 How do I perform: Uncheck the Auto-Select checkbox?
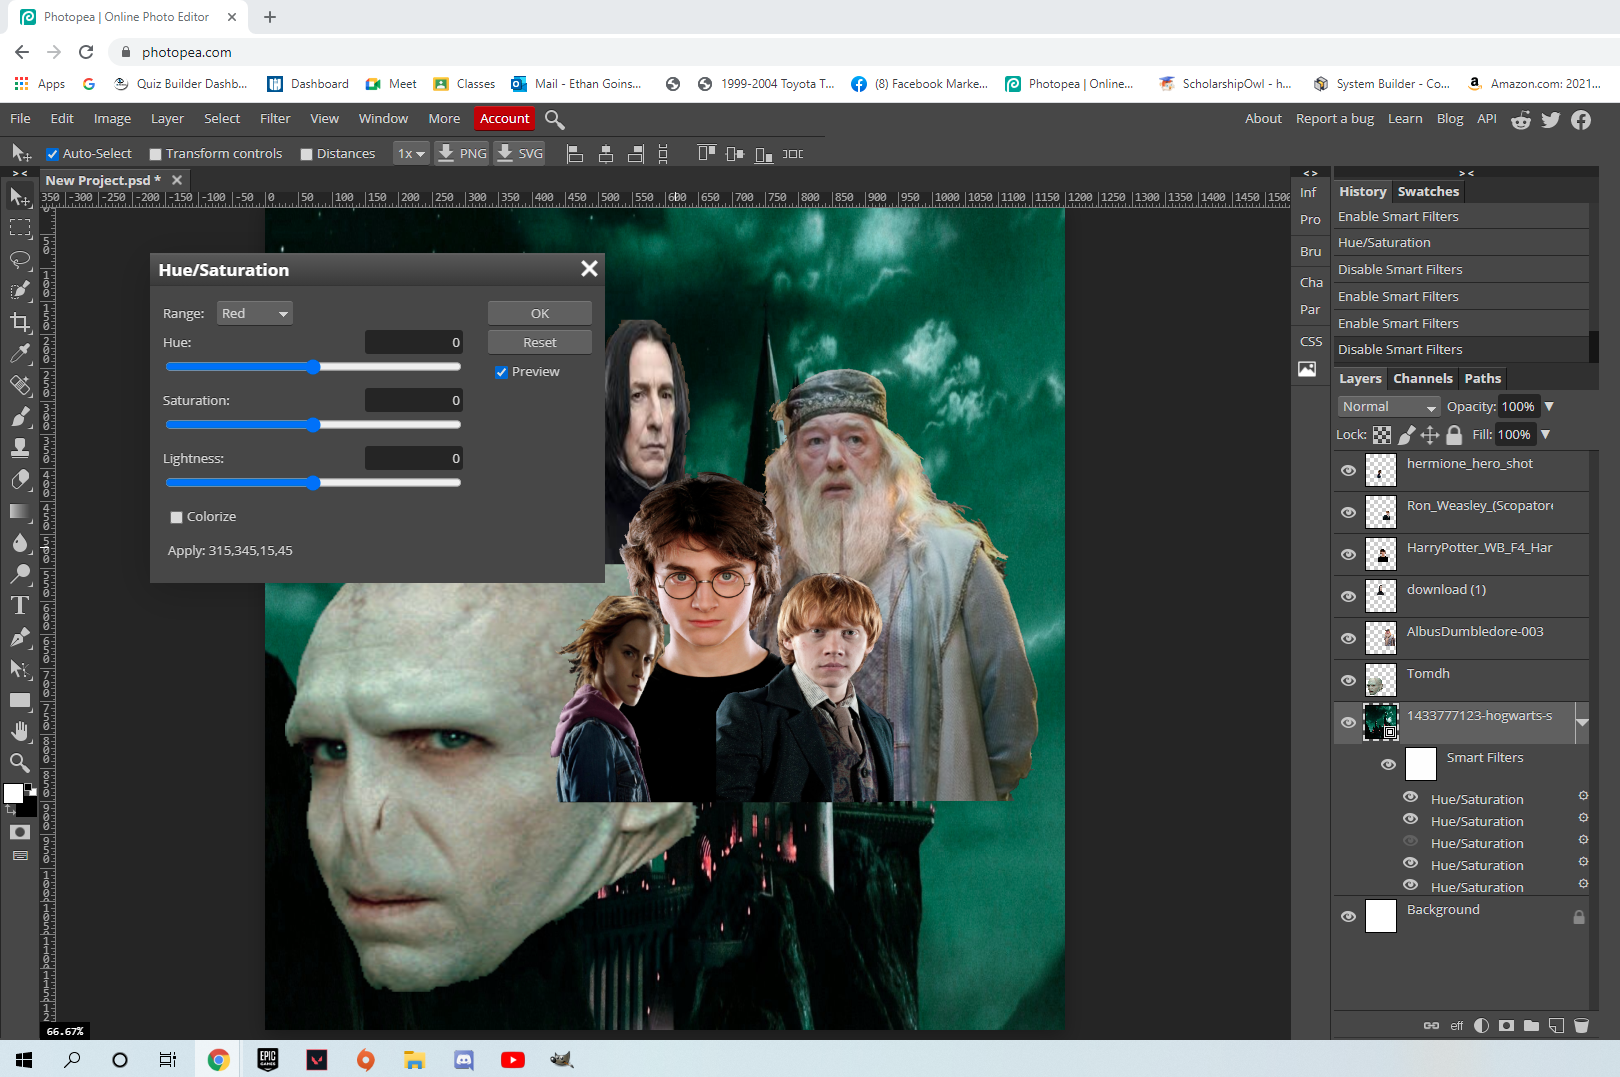[x=53, y=154]
